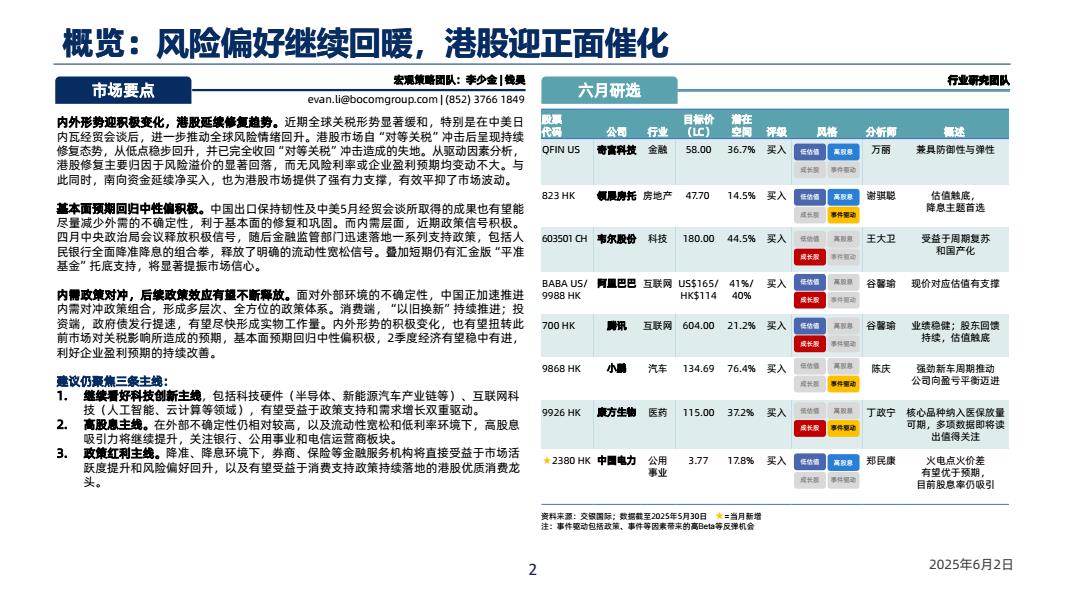
Task: Click the date 2025年6月2日
Action: (x=971, y=565)
